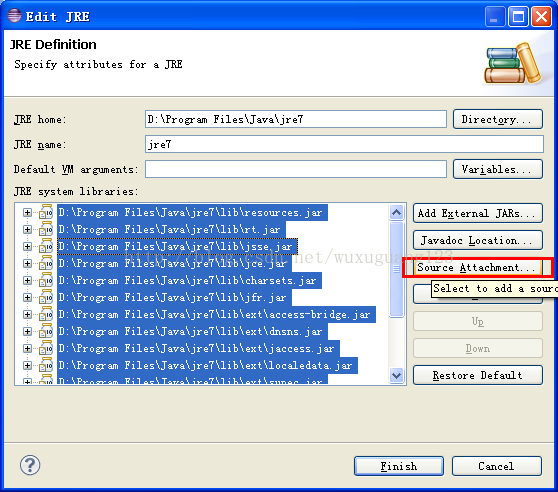Viewport: 558px width, 492px height.
Task: Expand the charsets.jar tree node
Action: 27,280
